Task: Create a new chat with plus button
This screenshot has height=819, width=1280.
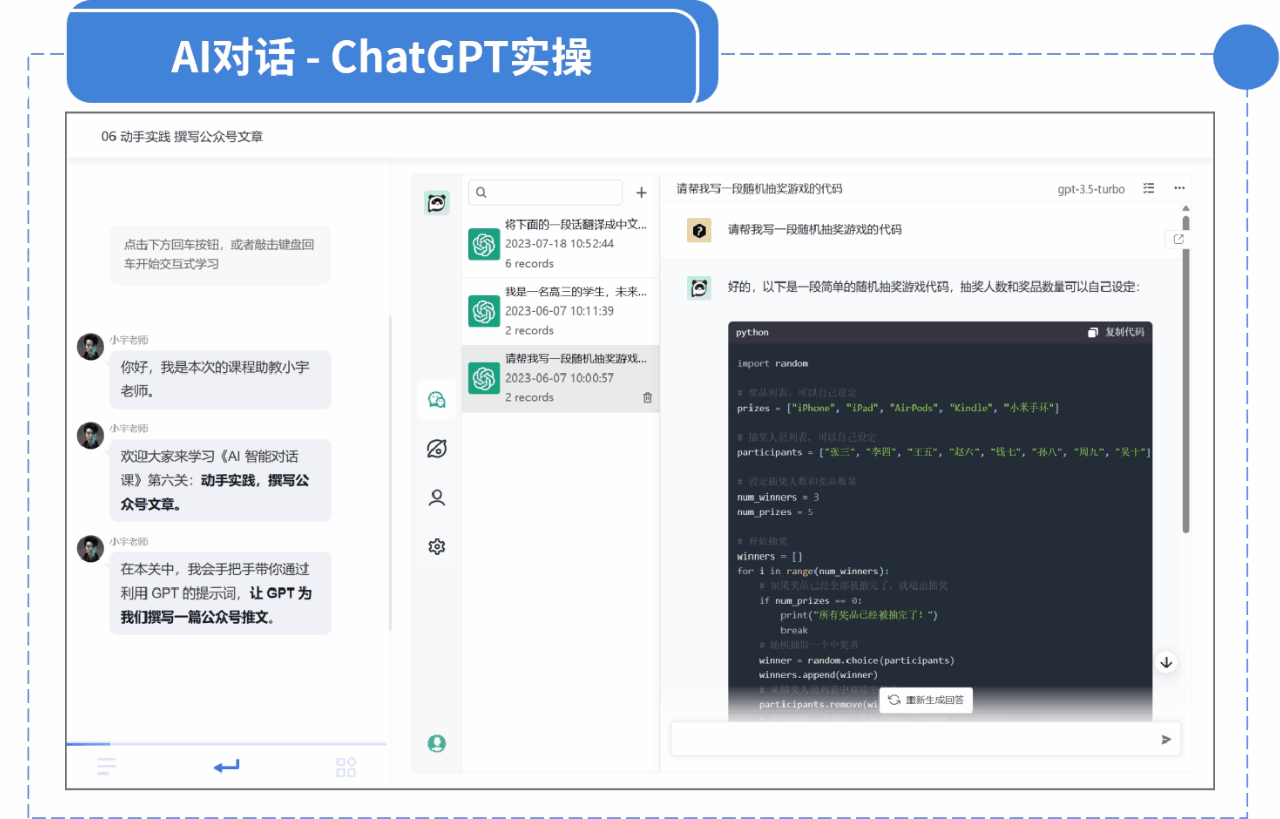Action: coord(641,193)
